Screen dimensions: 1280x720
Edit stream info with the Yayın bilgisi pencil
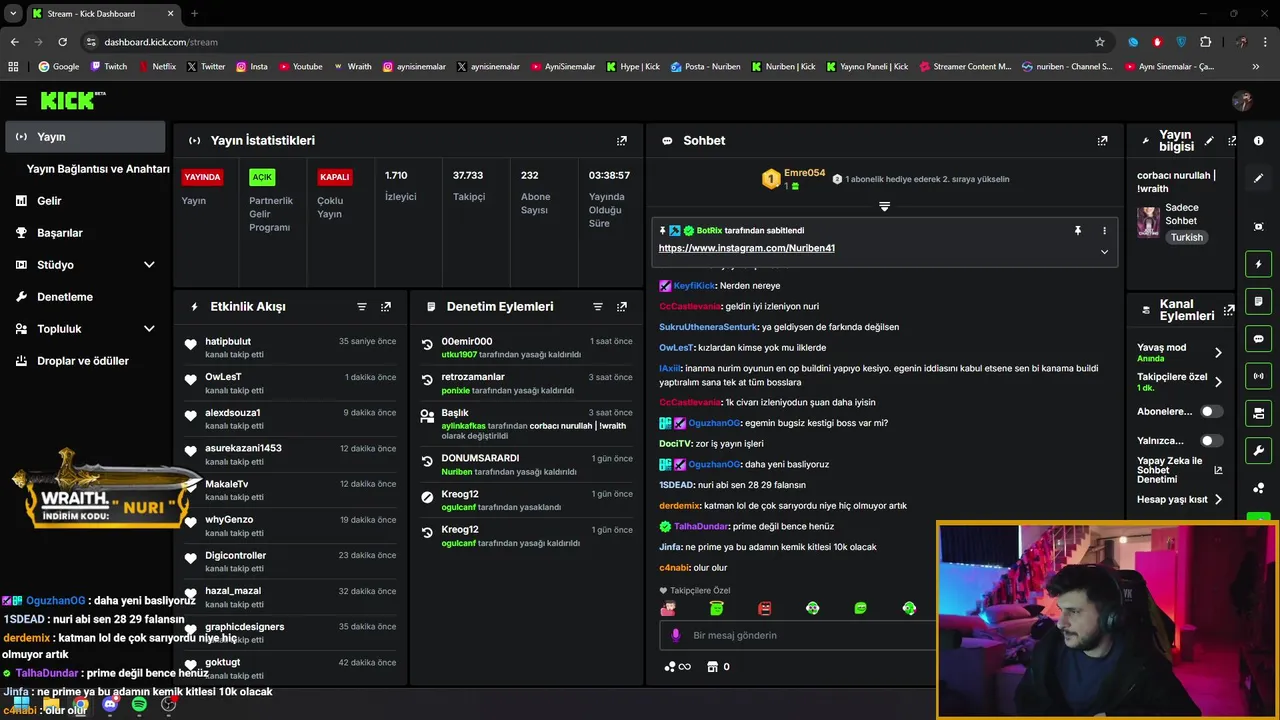[x=1209, y=141]
